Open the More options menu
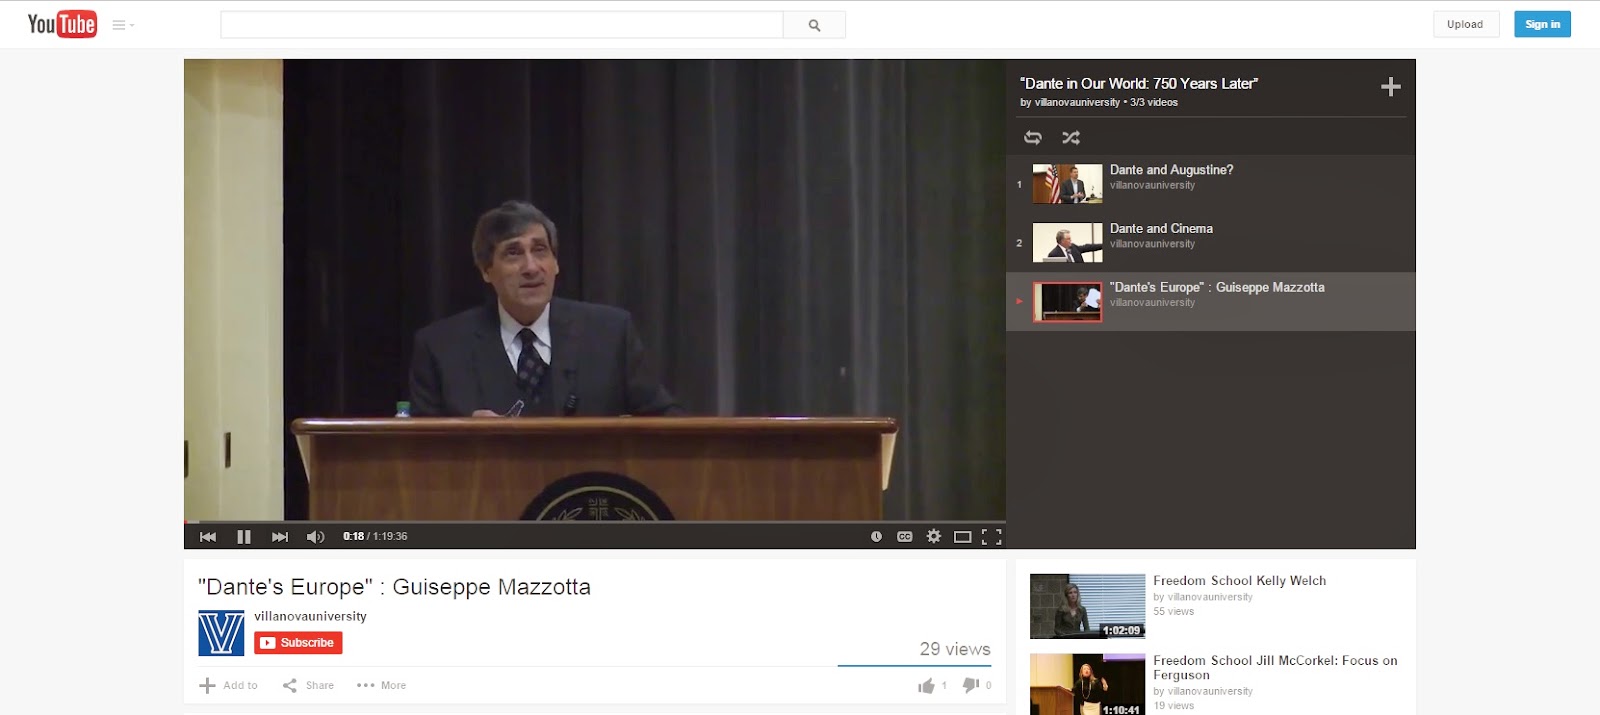Screen dimensions: 1600x715 coord(381,685)
